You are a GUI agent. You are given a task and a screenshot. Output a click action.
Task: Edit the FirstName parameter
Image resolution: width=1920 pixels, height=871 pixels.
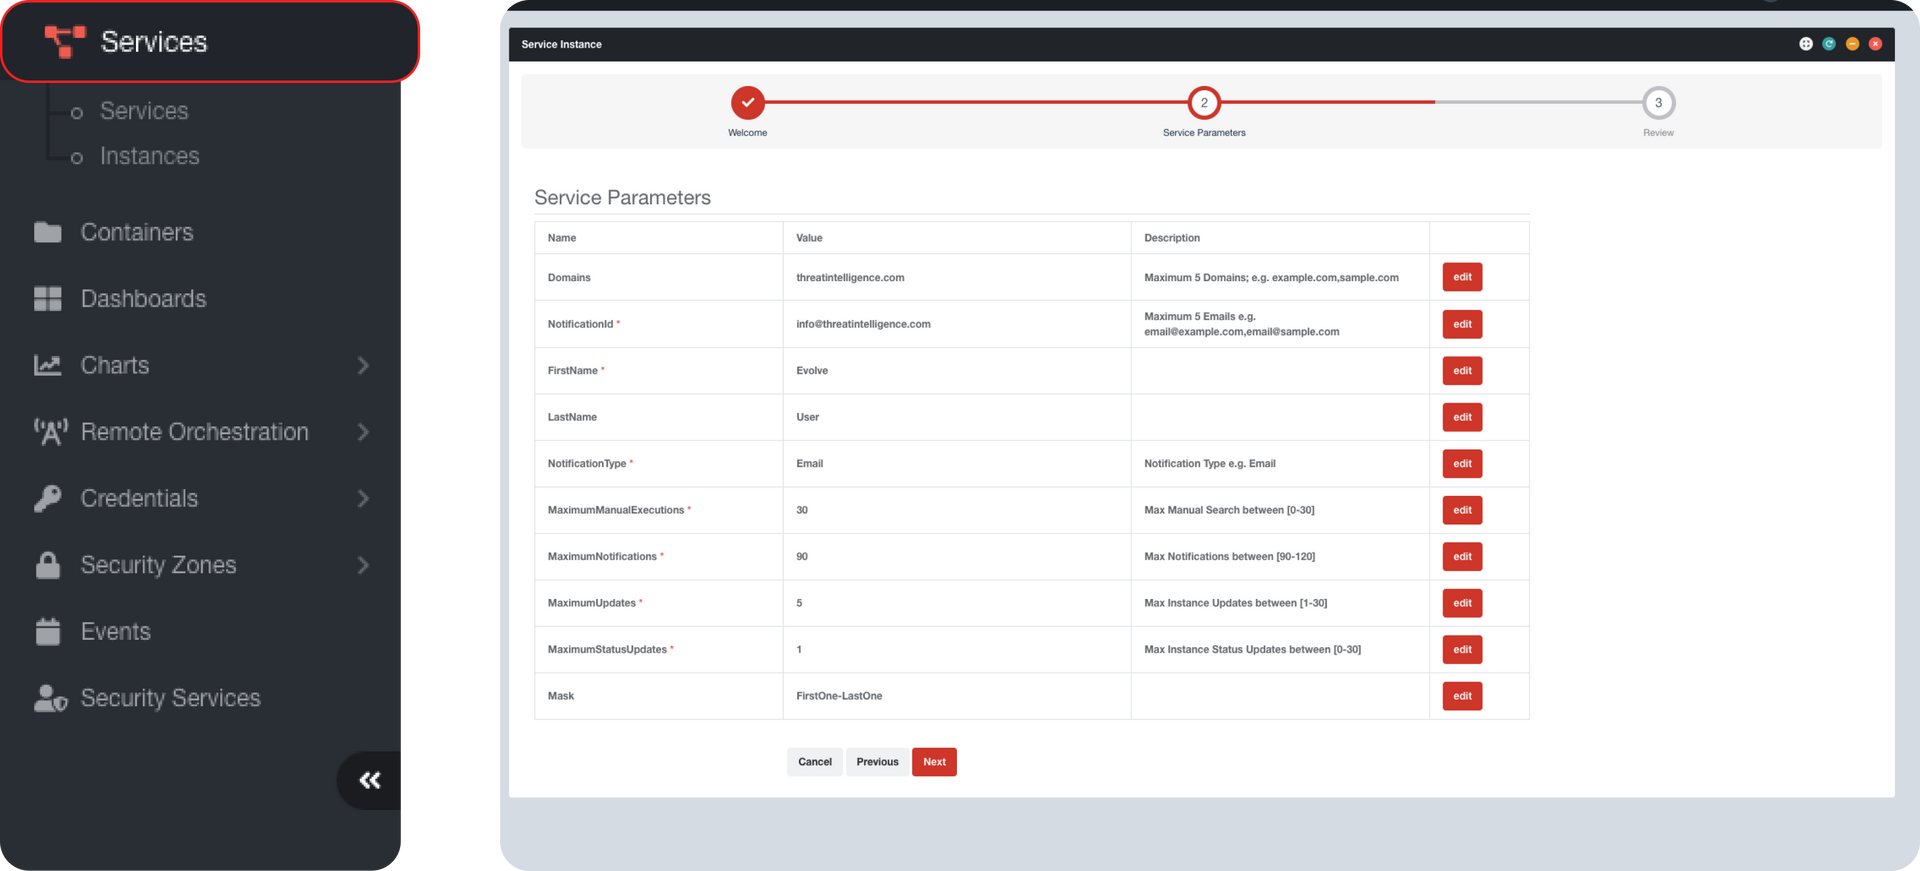pyautogui.click(x=1462, y=370)
